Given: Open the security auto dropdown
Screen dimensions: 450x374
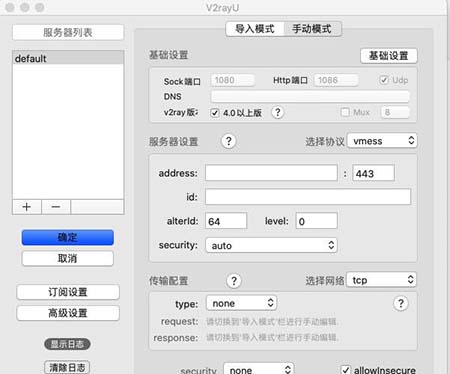Looking at the screenshot, I should pos(271,245).
